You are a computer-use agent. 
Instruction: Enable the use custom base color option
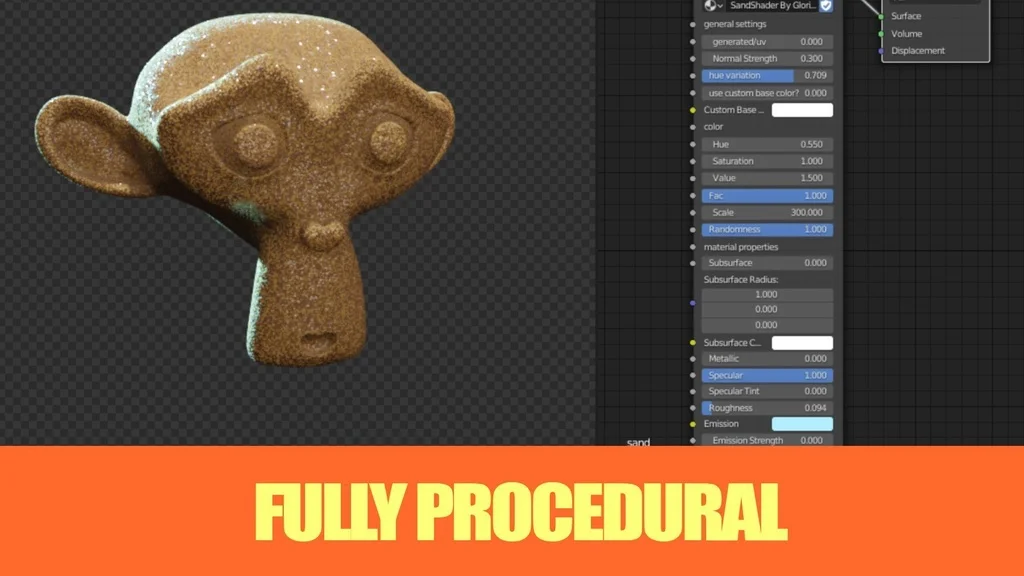tap(767, 93)
